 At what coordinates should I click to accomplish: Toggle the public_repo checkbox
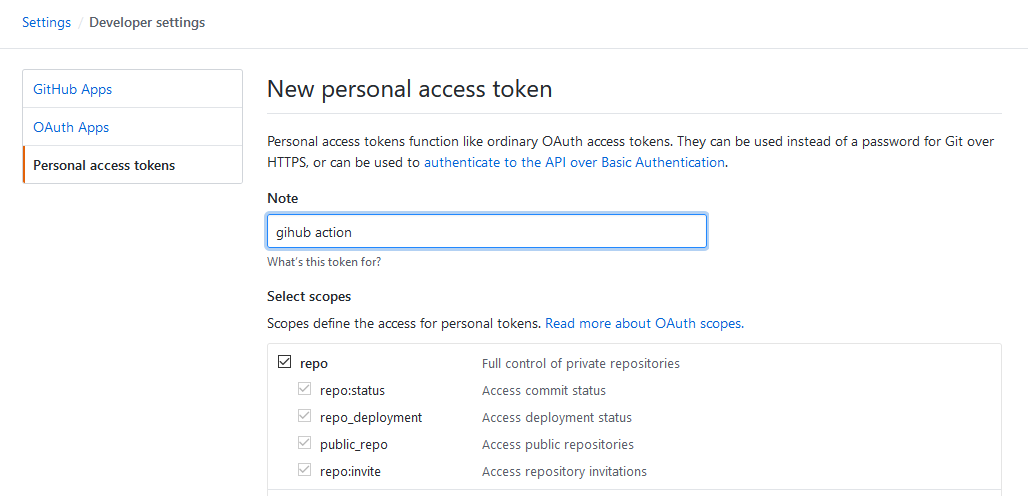coord(304,443)
